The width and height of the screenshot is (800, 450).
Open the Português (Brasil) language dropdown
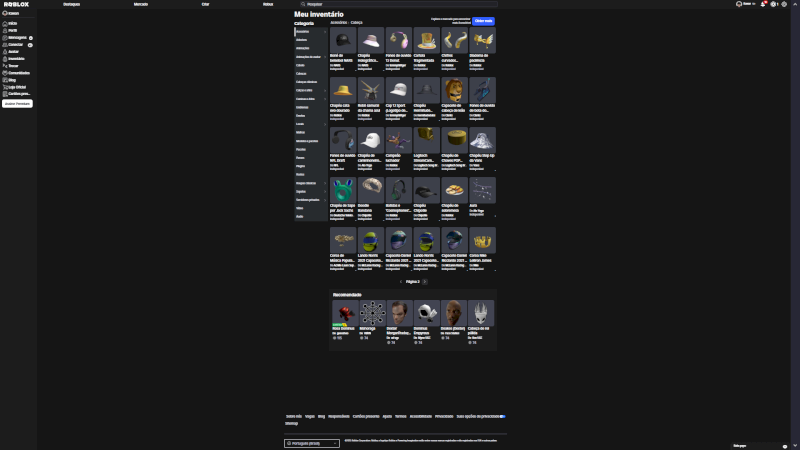click(x=312, y=443)
